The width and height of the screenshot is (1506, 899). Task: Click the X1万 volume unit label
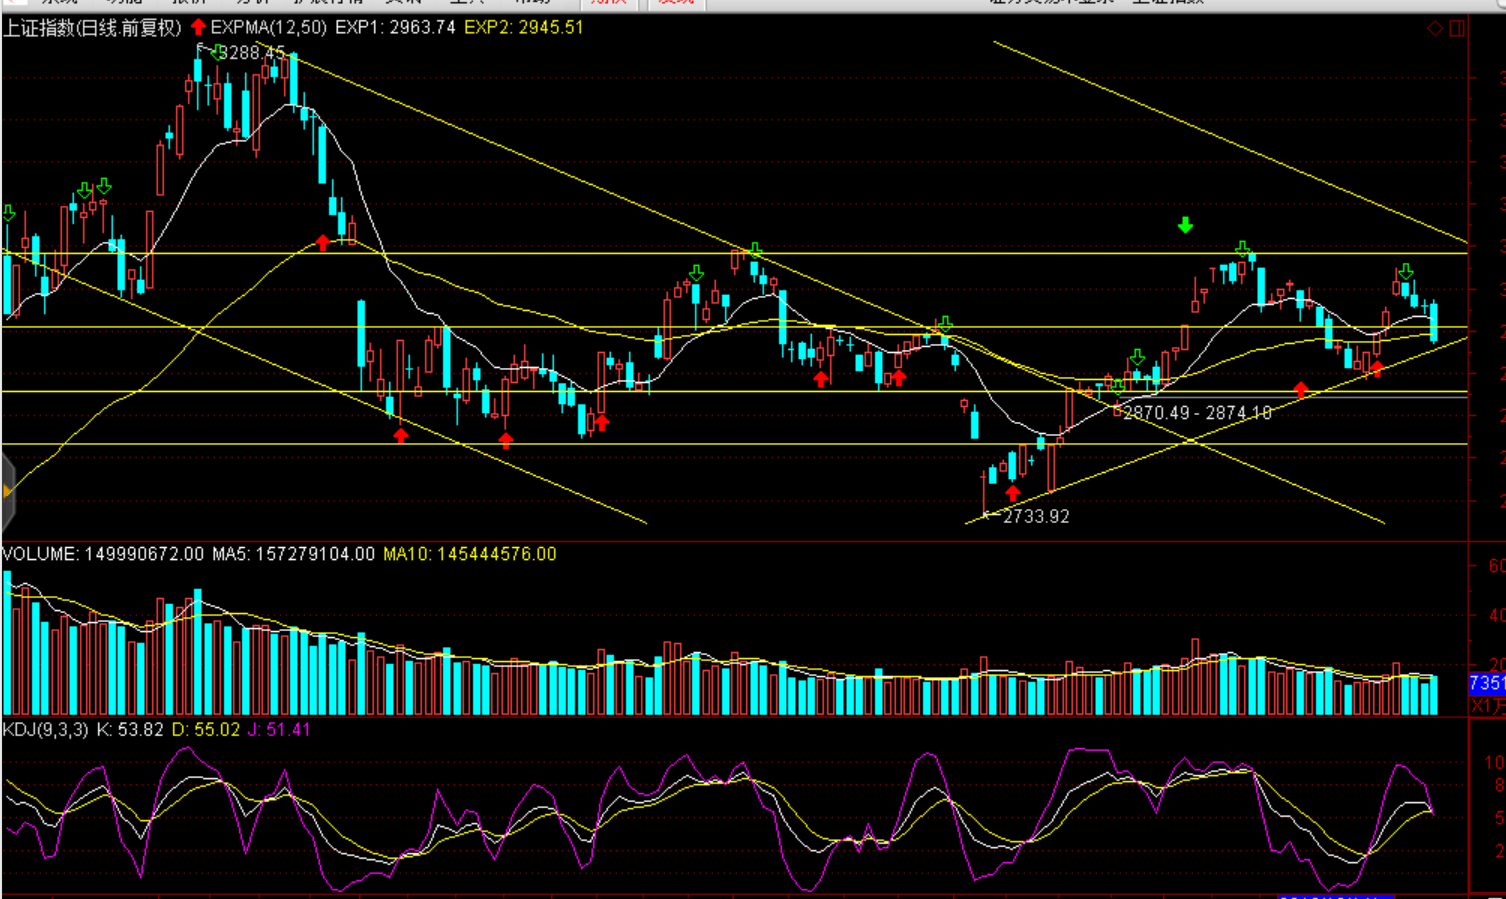(x=1487, y=705)
